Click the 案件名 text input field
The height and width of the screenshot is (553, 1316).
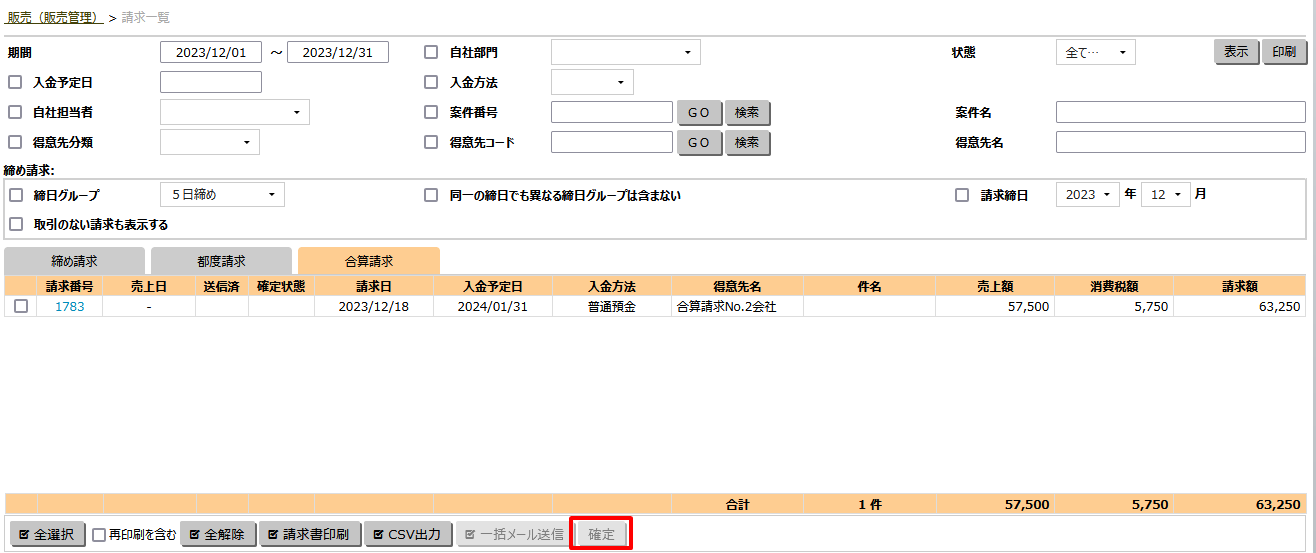(1180, 113)
